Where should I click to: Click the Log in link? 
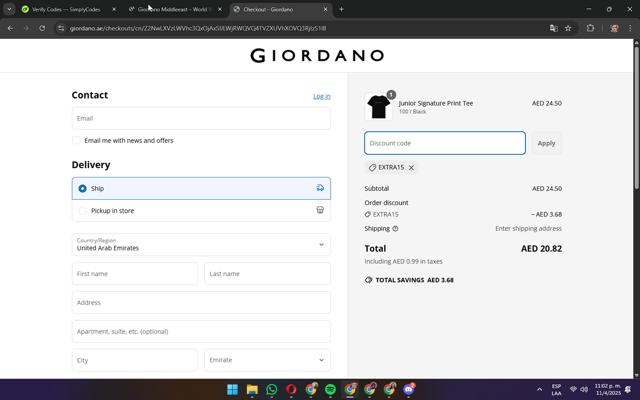click(322, 96)
